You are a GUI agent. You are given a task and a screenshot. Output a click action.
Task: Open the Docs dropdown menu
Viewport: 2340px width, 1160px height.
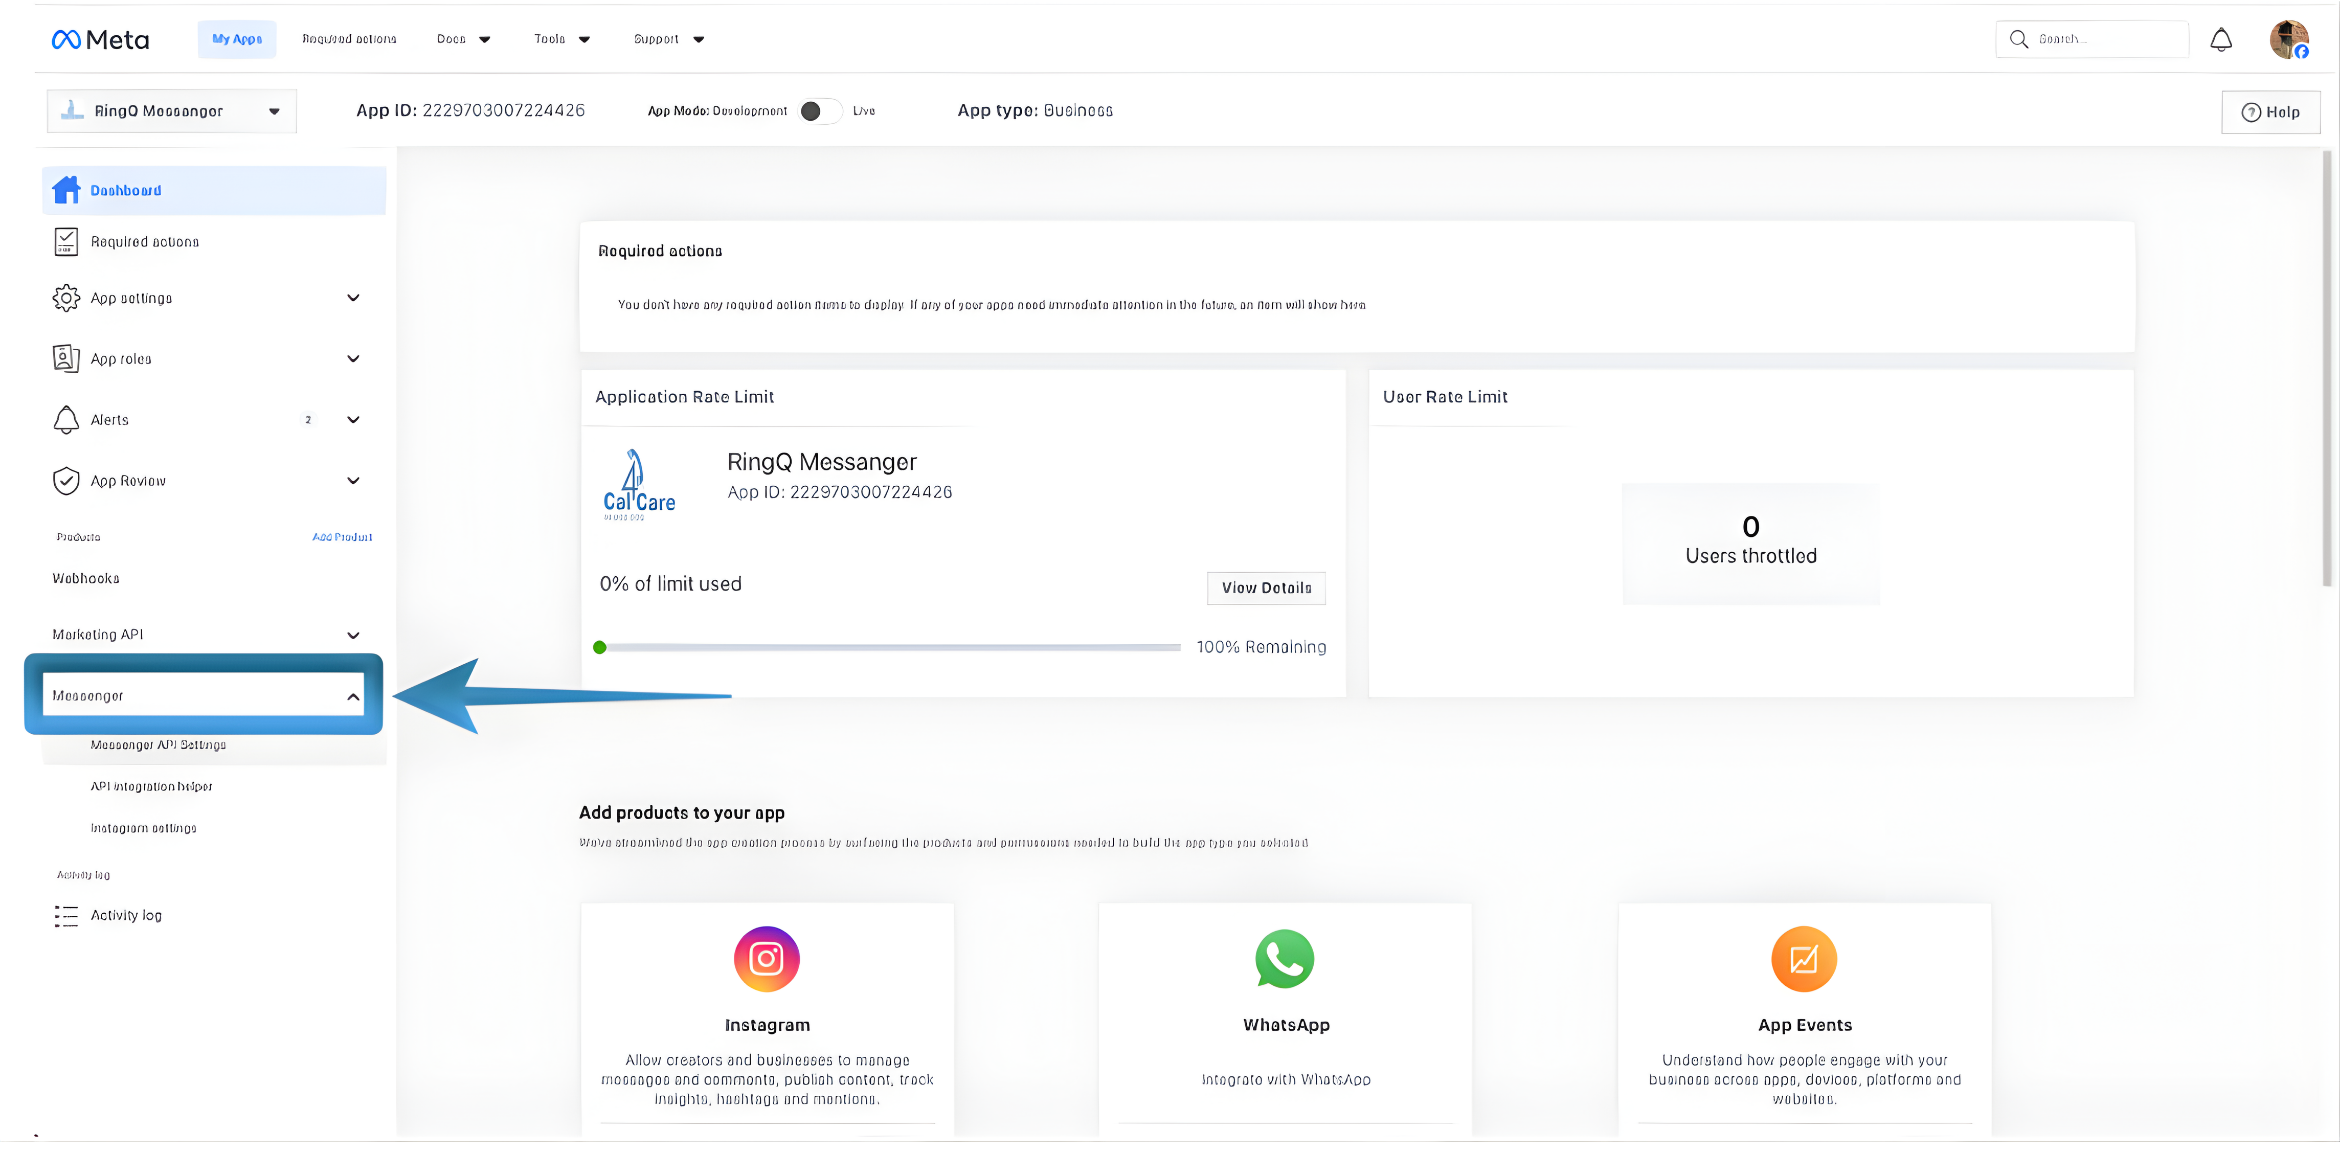tap(461, 39)
